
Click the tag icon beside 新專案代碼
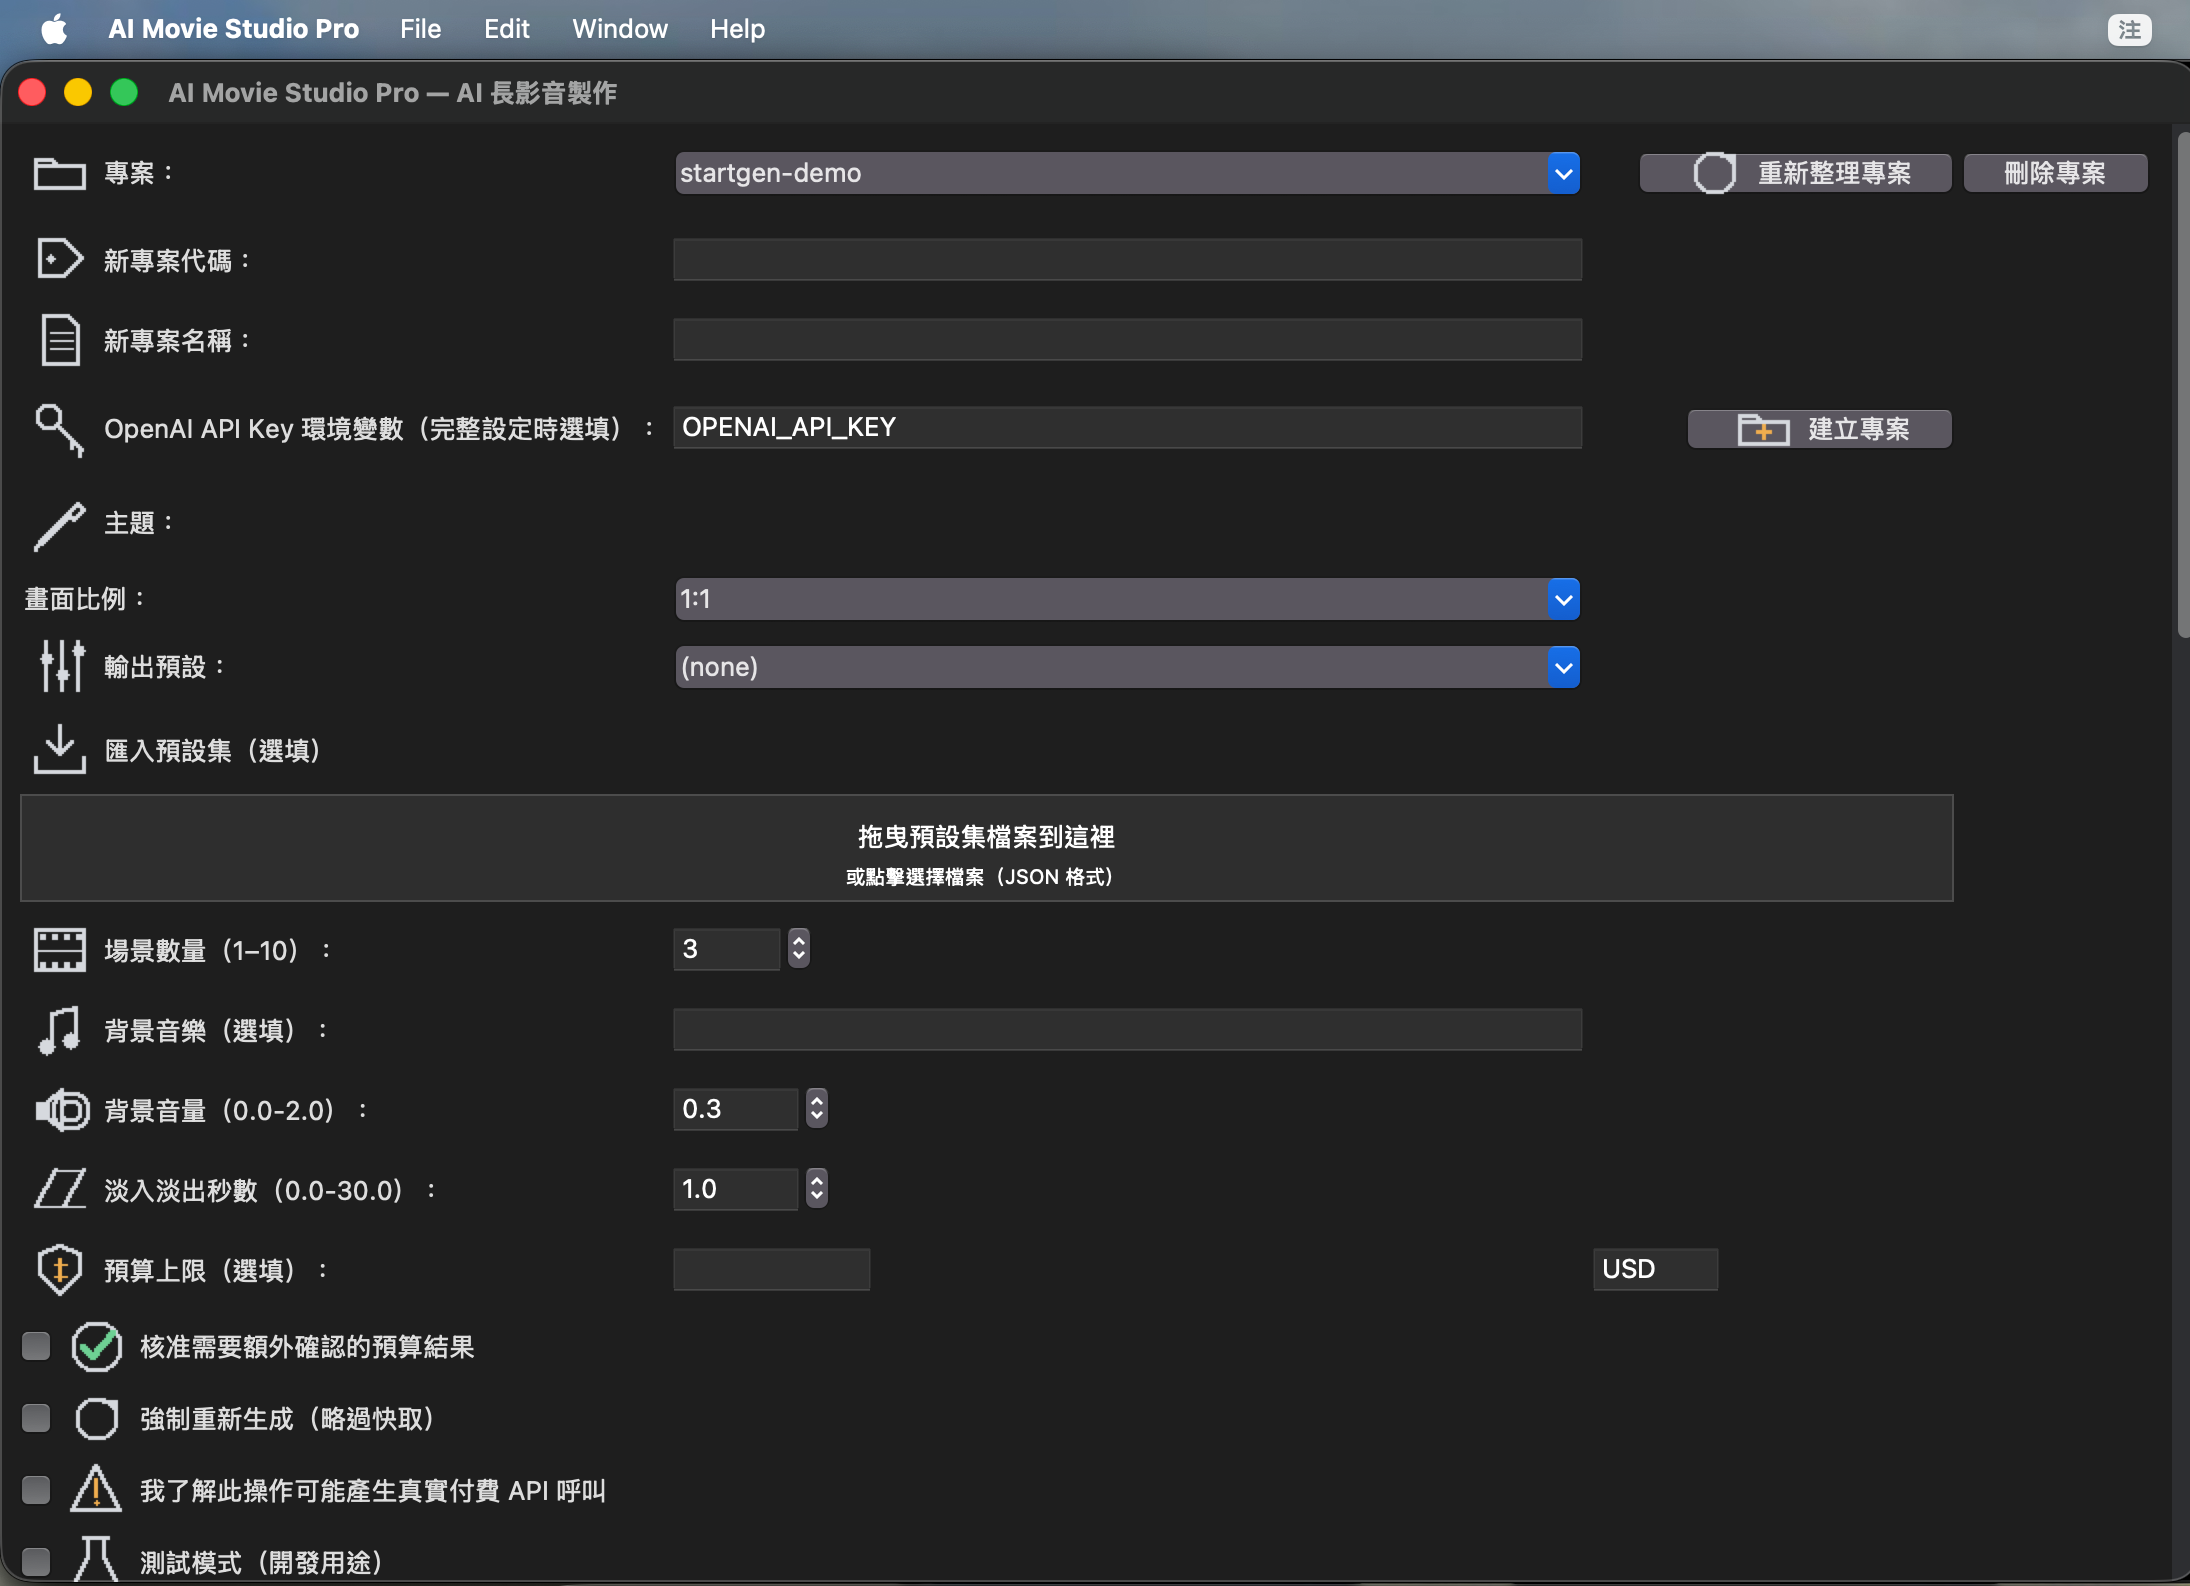pyautogui.click(x=60, y=259)
